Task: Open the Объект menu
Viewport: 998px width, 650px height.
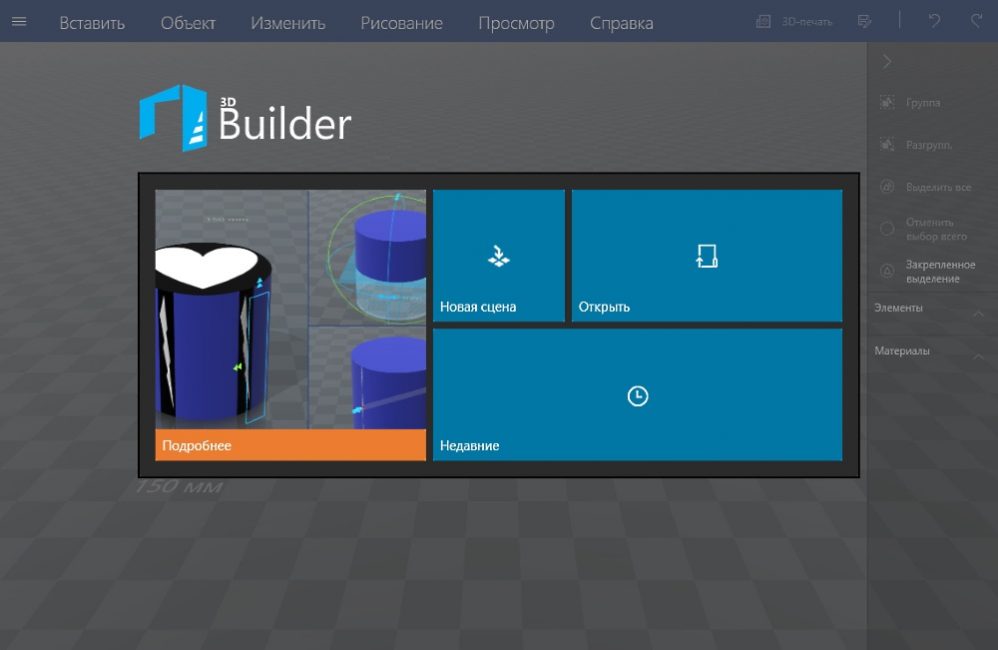Action: (188, 23)
